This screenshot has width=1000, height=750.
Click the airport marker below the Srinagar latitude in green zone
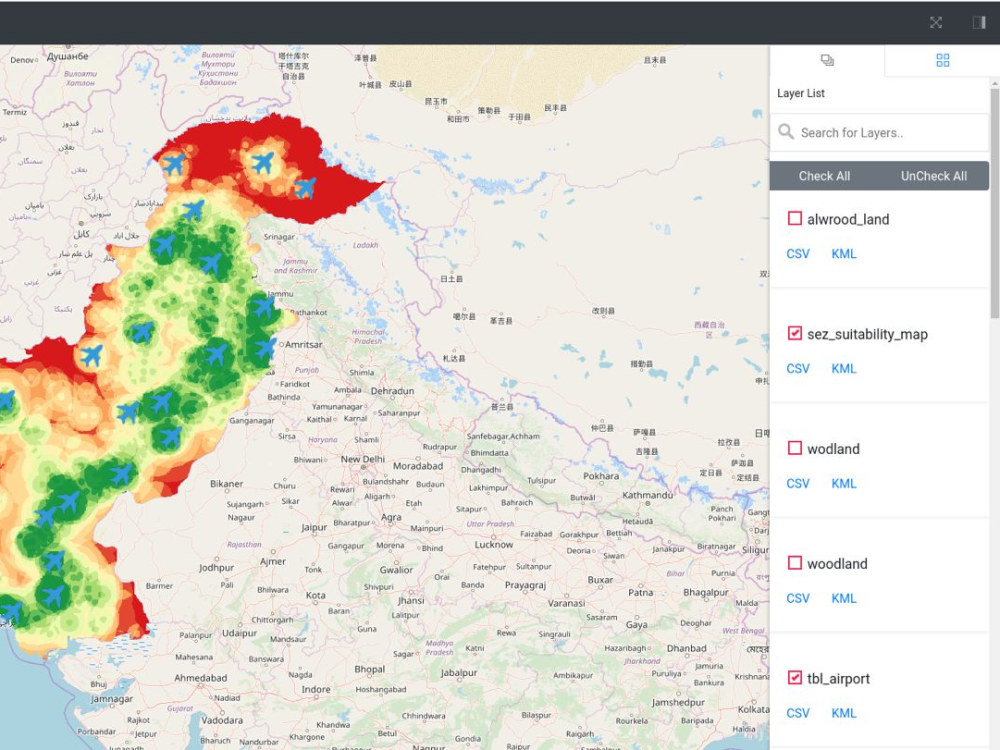(x=210, y=263)
